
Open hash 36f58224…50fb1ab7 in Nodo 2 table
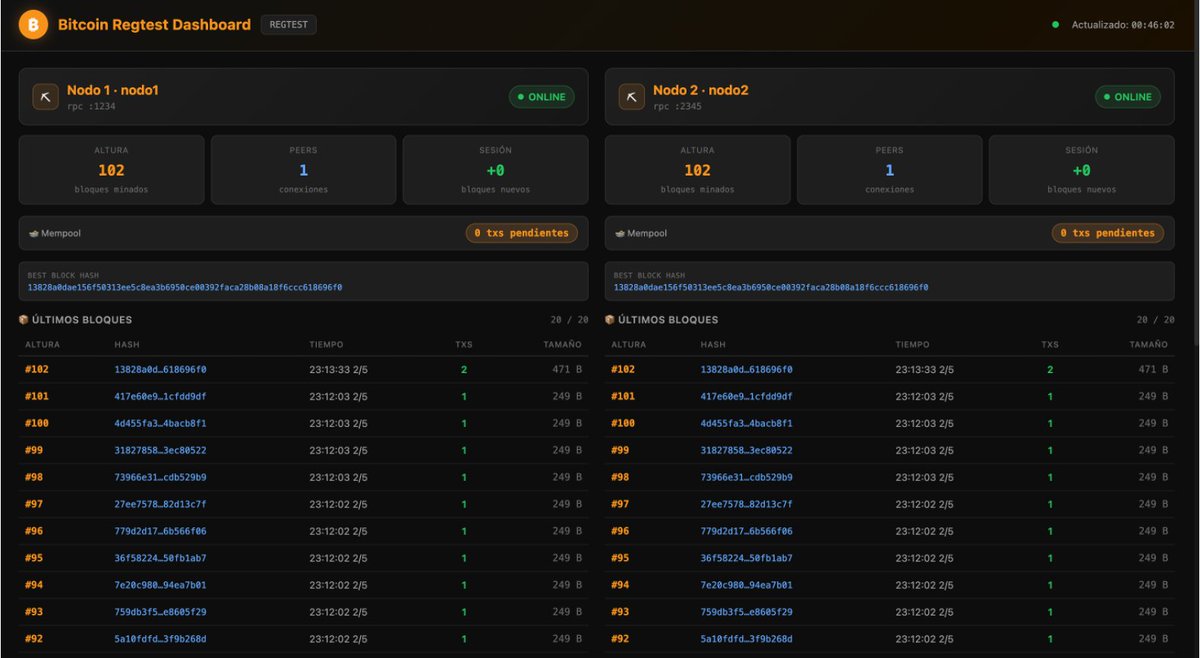(x=746, y=558)
